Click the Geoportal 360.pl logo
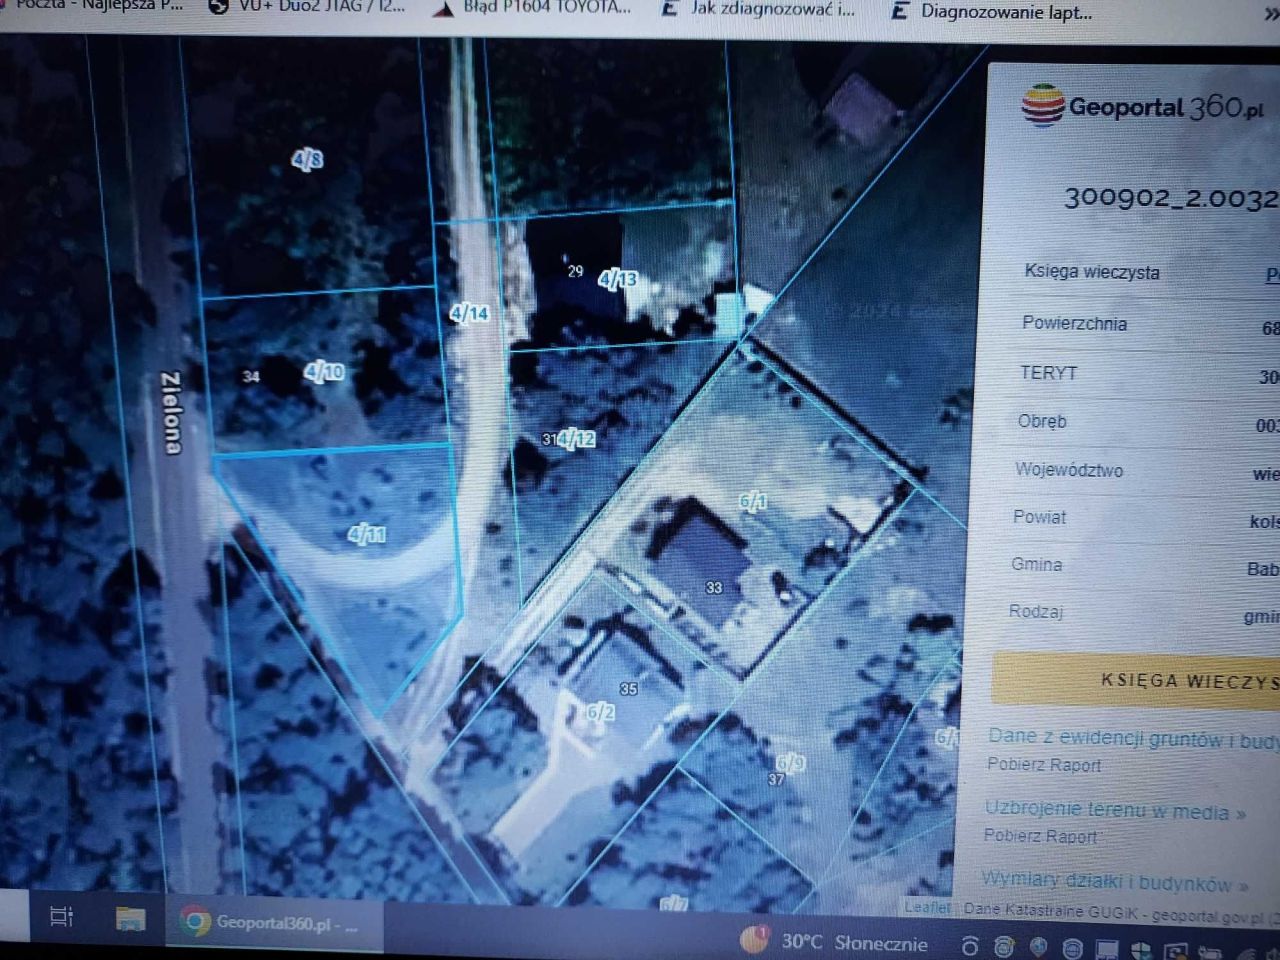Viewport: 1280px width, 960px height. coord(1142,106)
